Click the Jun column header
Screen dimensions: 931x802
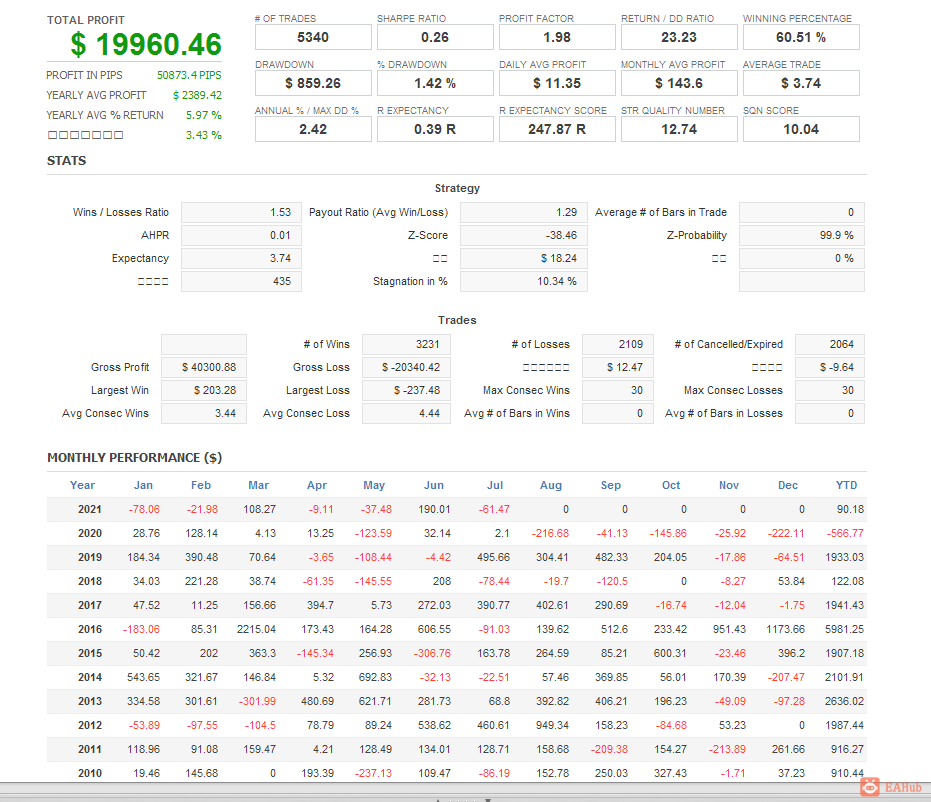pos(433,485)
